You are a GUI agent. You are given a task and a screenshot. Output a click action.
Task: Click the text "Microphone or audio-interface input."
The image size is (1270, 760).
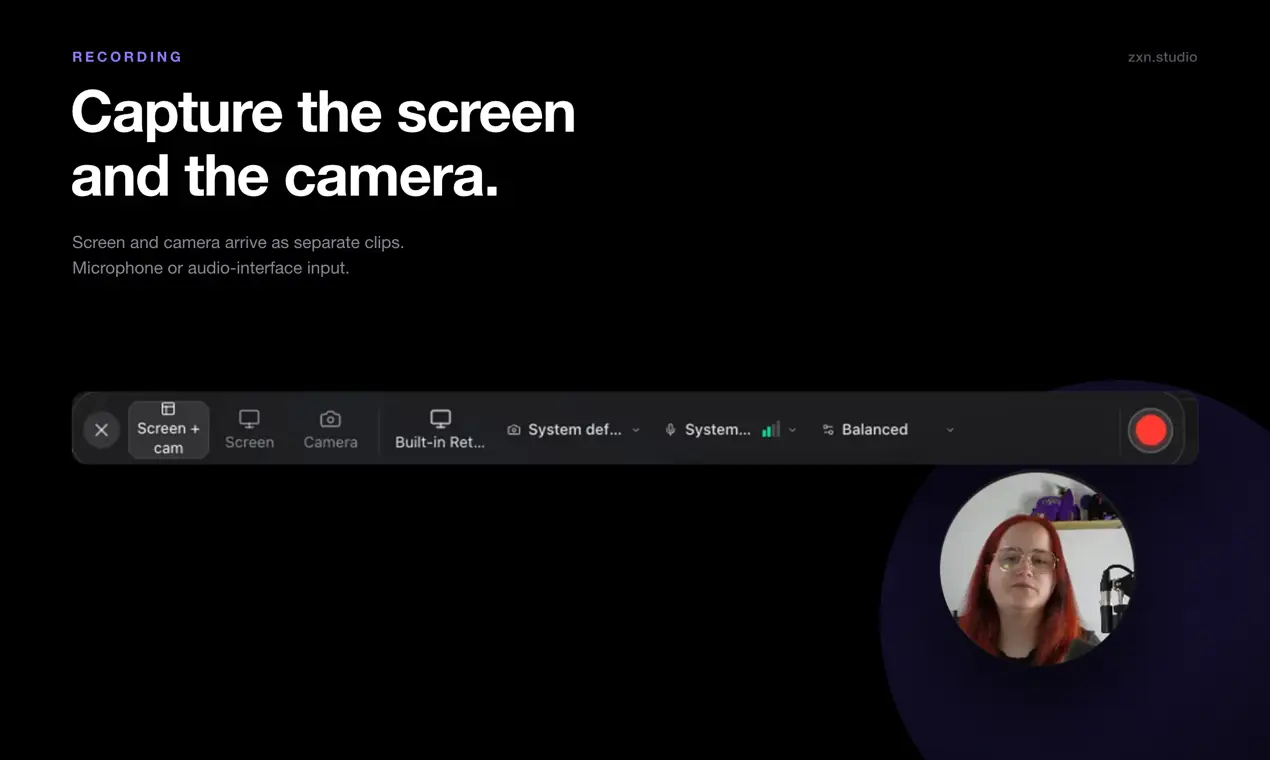click(211, 268)
